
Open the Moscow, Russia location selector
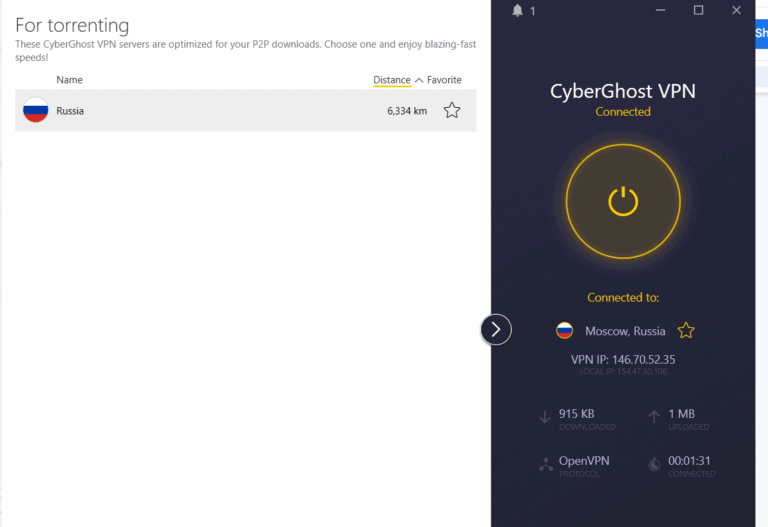625,331
